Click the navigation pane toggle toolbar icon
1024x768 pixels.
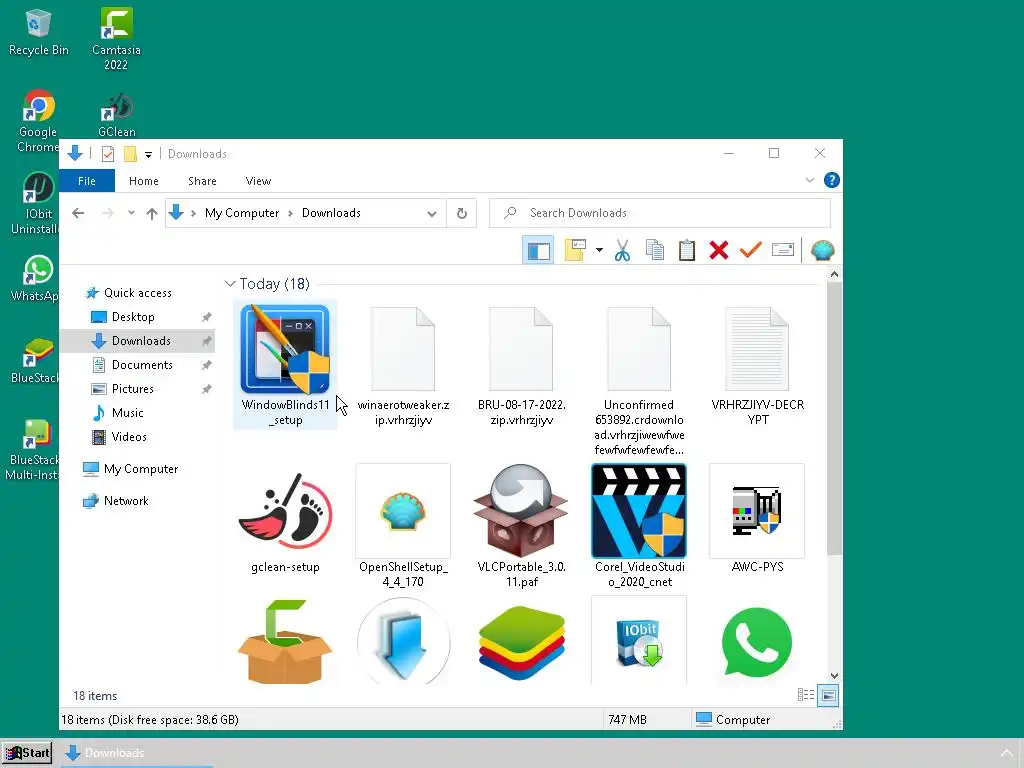click(x=538, y=250)
